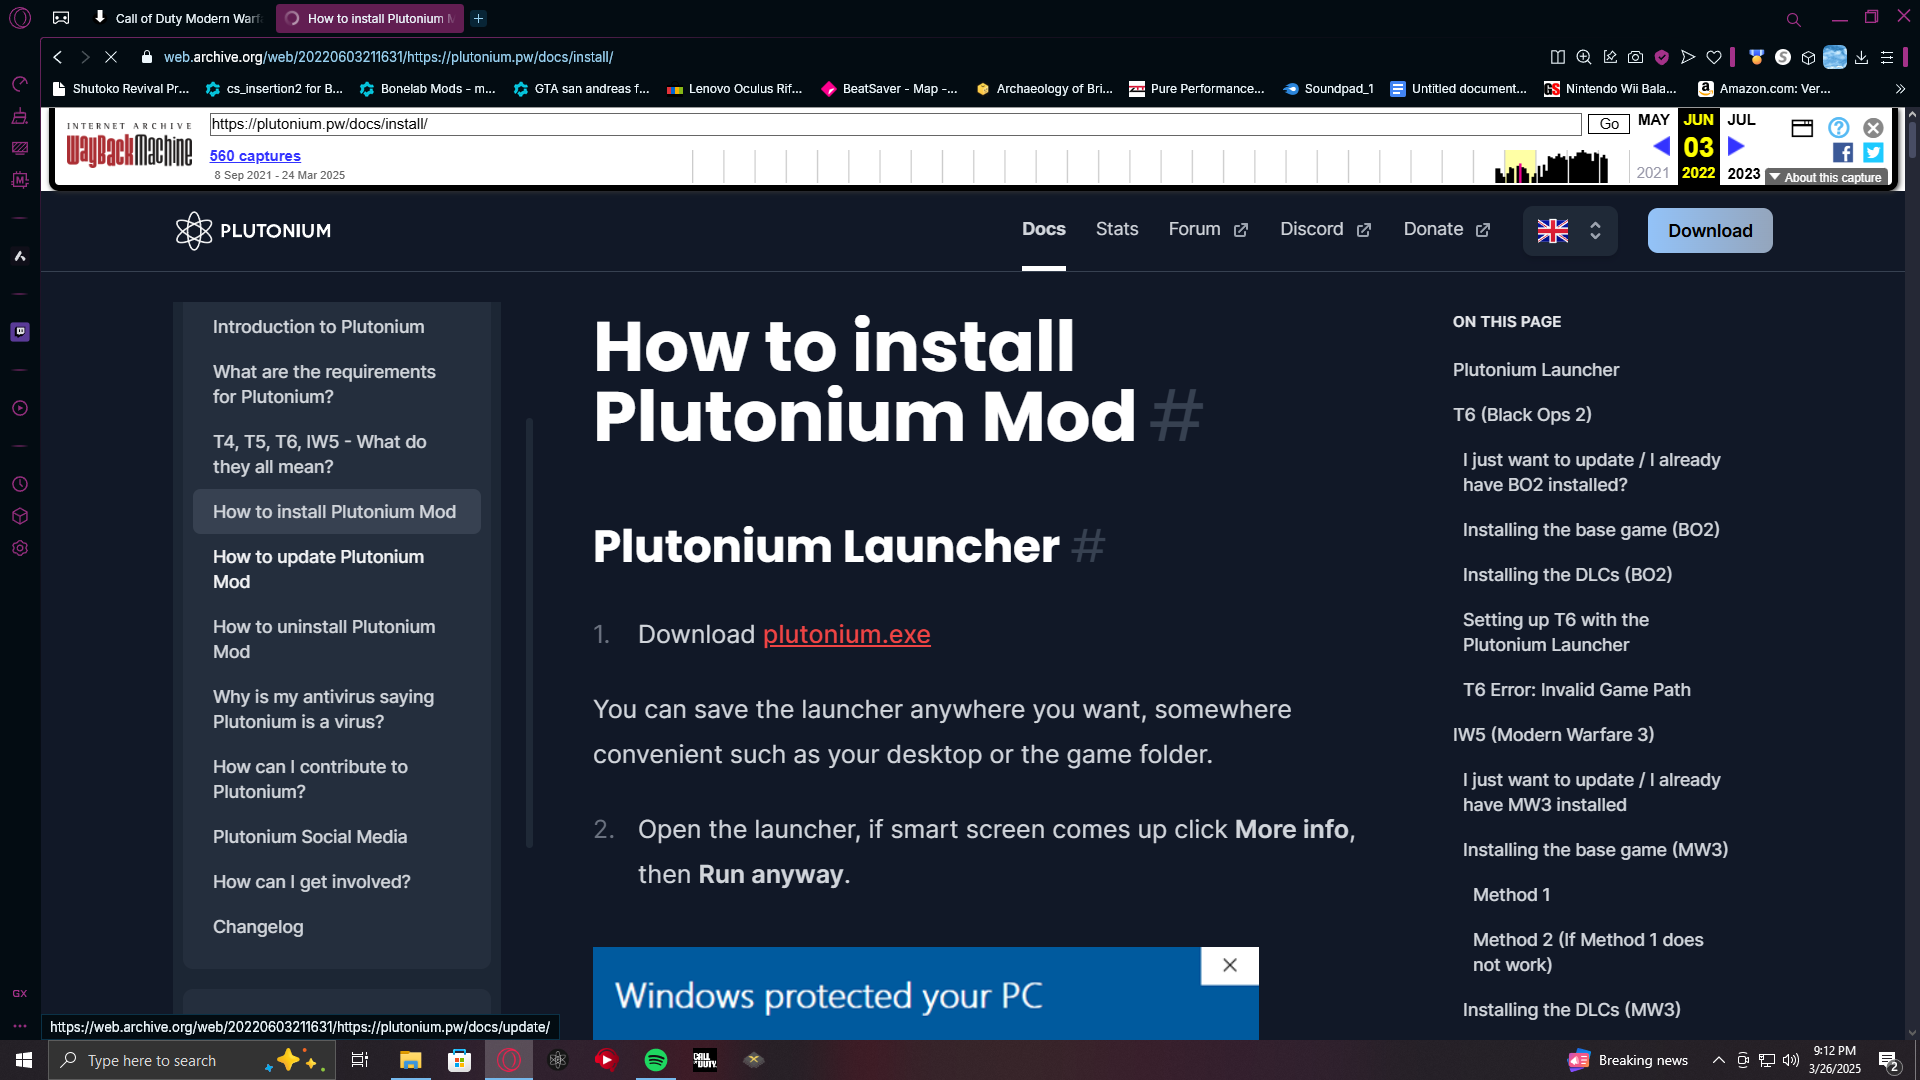
Task: Click the Plutonium logo in the header
Action: [x=253, y=230]
